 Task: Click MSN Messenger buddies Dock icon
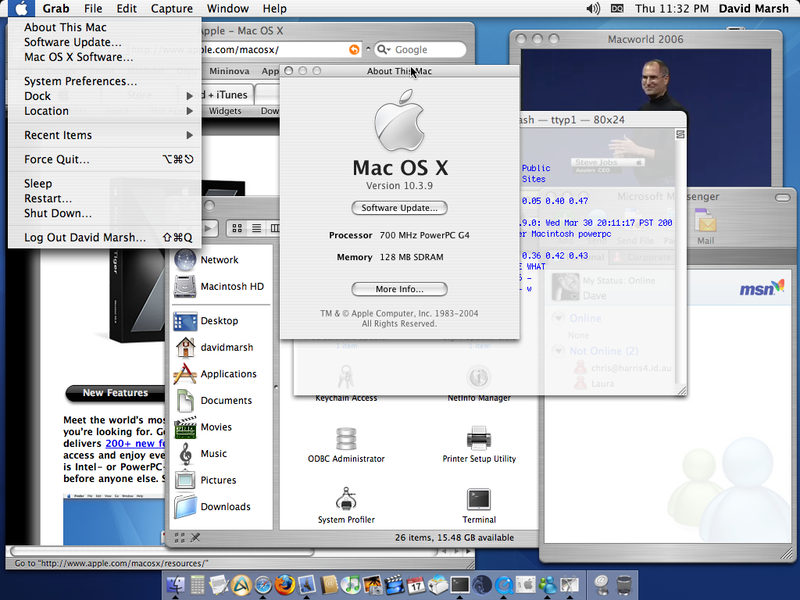(547, 585)
